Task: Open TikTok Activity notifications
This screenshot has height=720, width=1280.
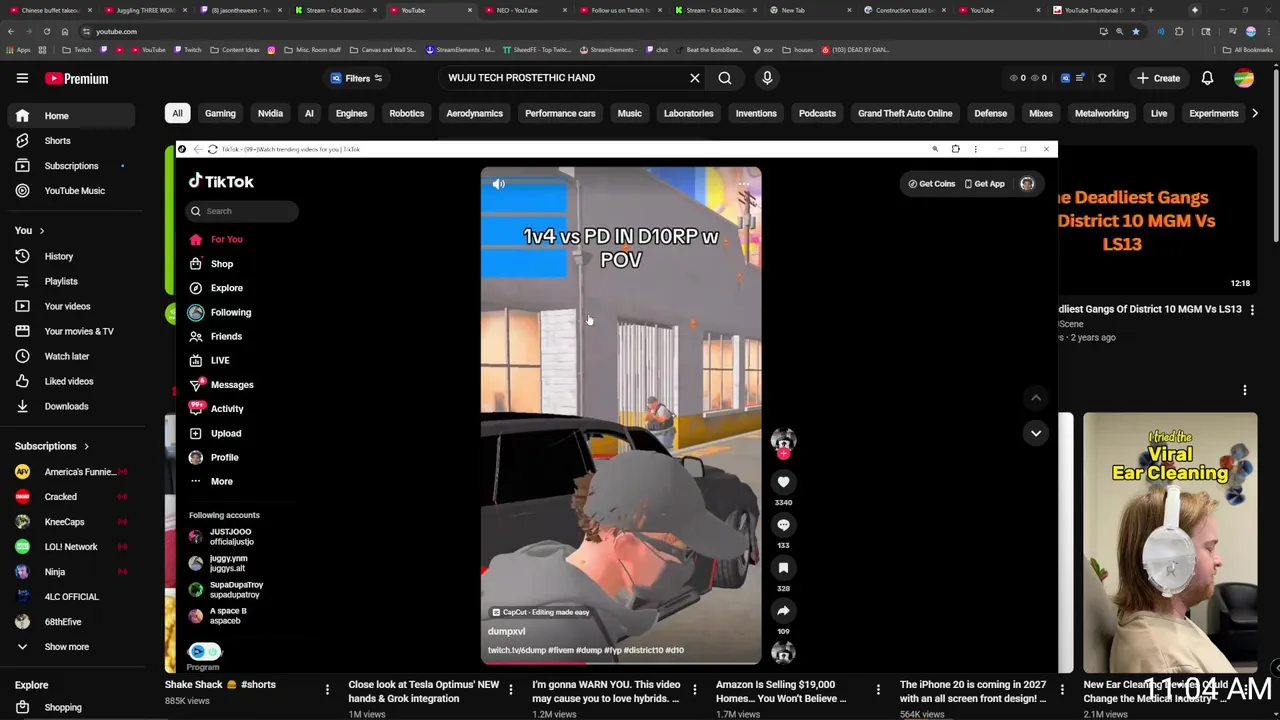Action: (226, 409)
